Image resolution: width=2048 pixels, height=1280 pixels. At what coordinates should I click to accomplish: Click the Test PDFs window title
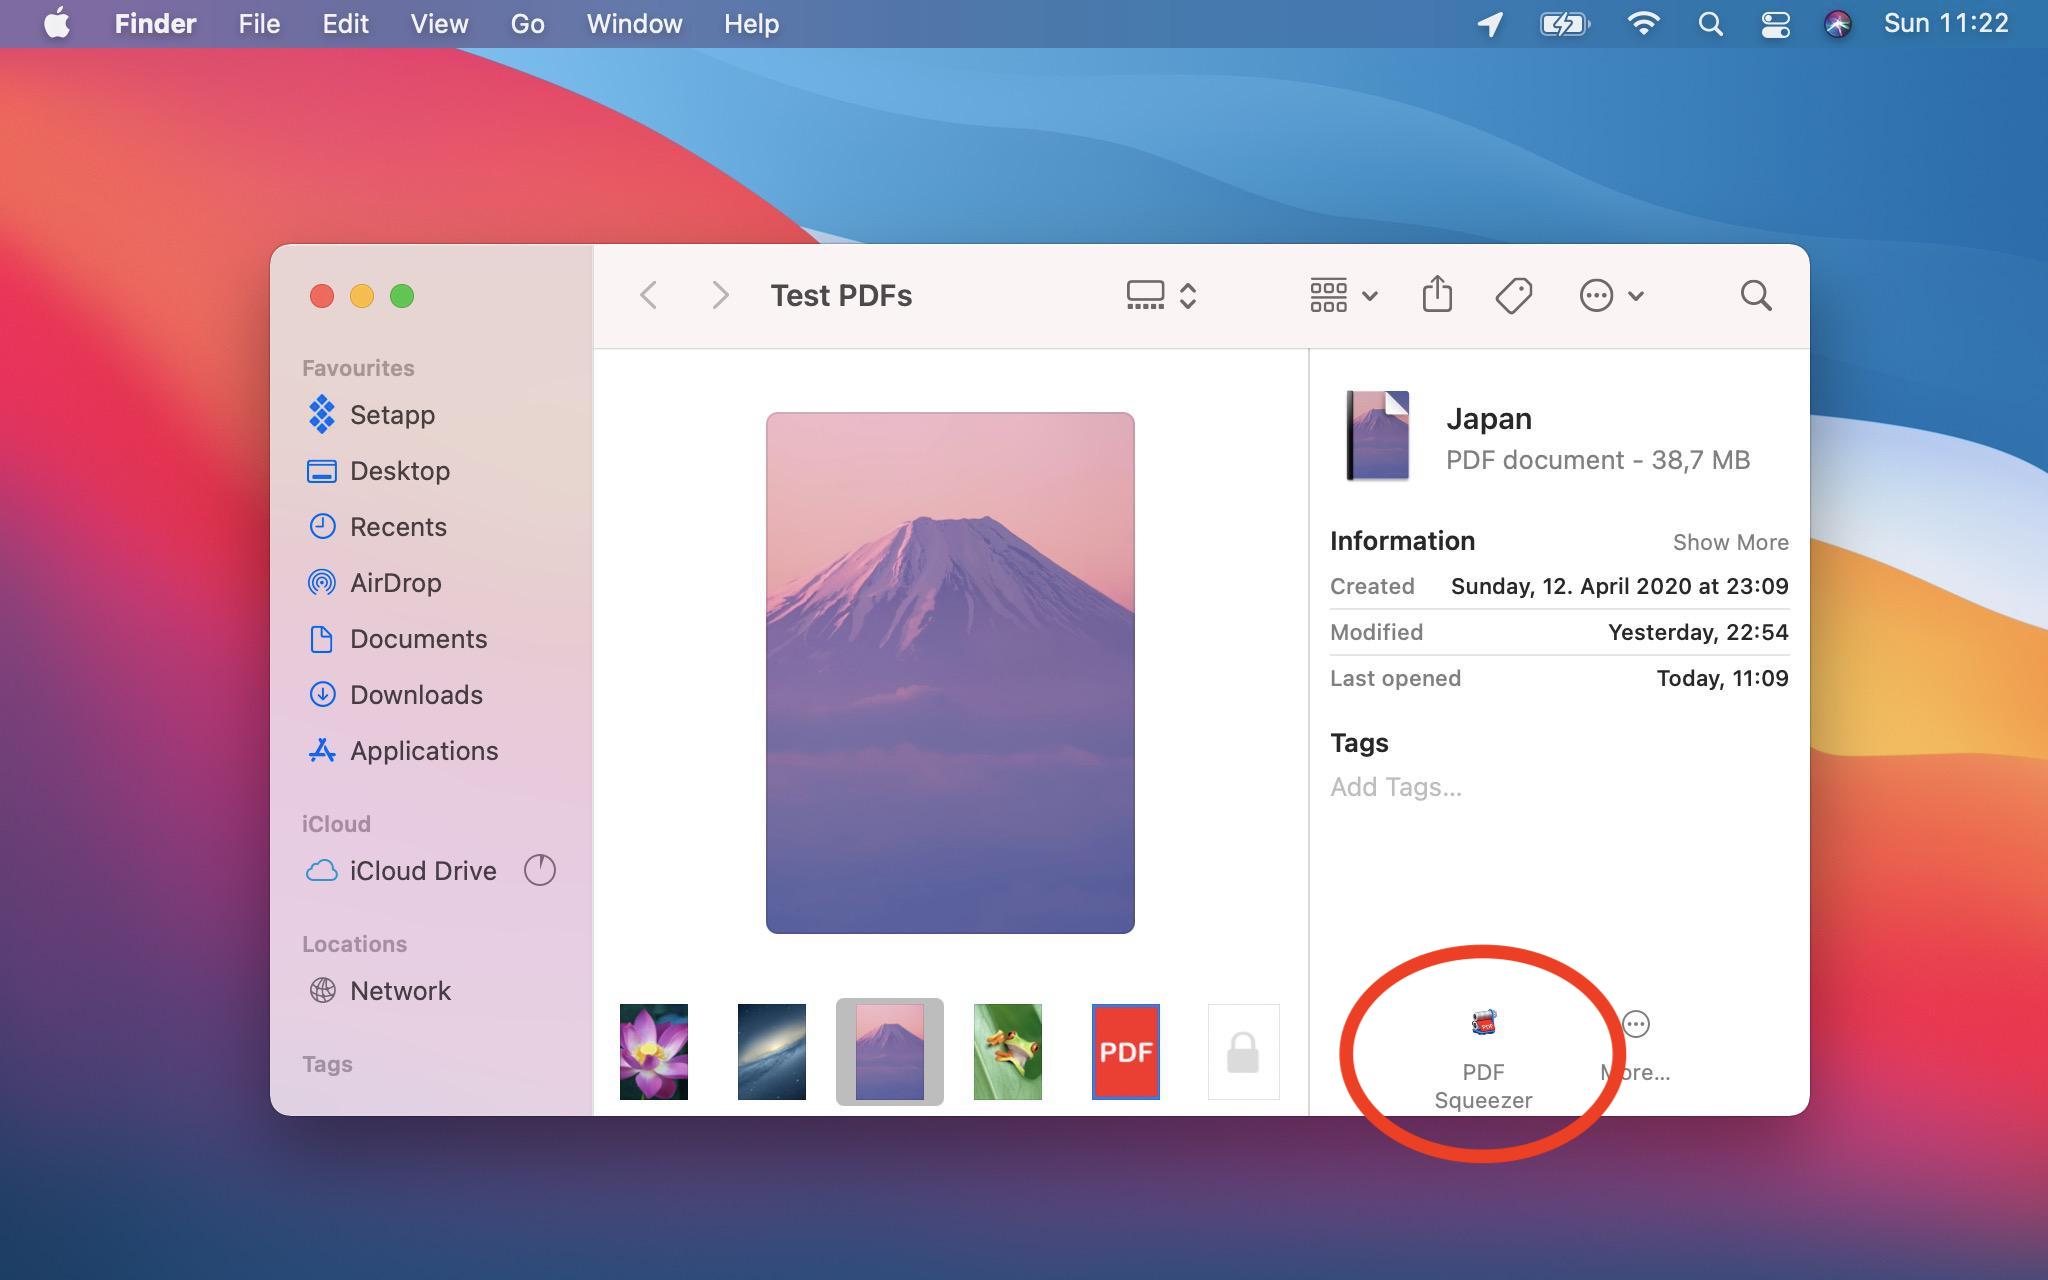(x=841, y=295)
